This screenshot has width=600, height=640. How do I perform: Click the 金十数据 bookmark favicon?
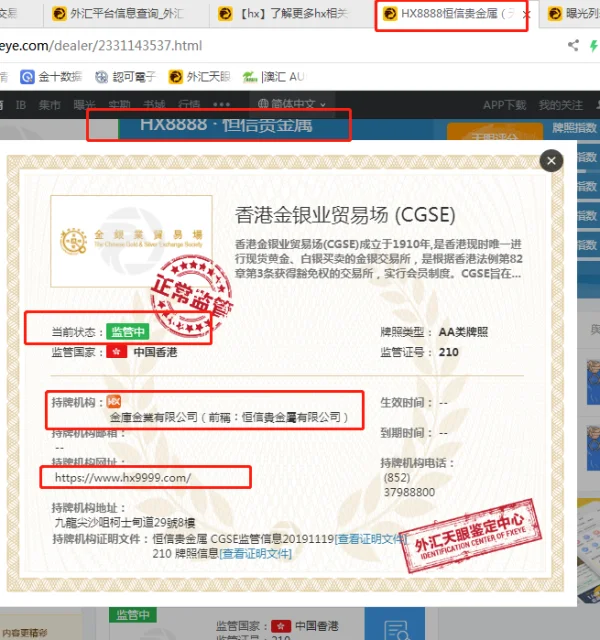tap(27, 76)
